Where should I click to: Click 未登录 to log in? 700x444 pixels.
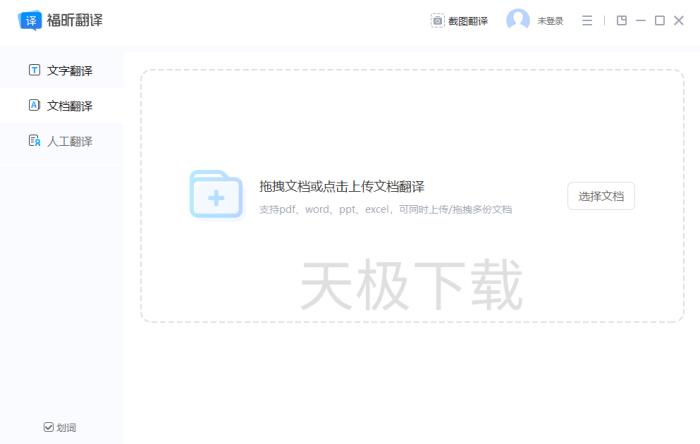pos(550,21)
